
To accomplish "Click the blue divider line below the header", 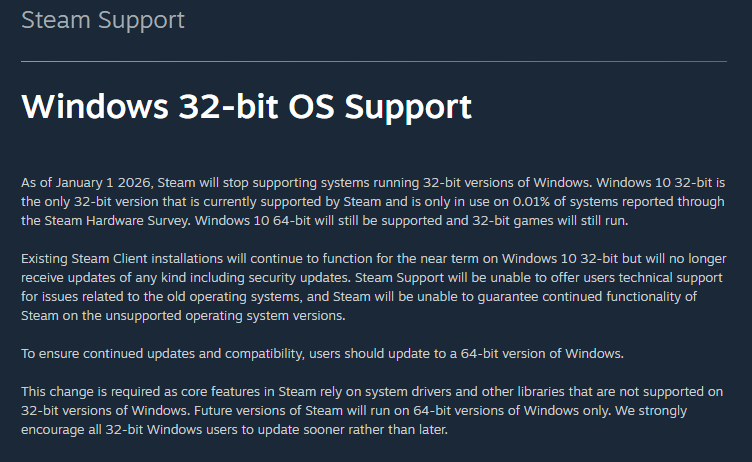I will coord(374,61).
